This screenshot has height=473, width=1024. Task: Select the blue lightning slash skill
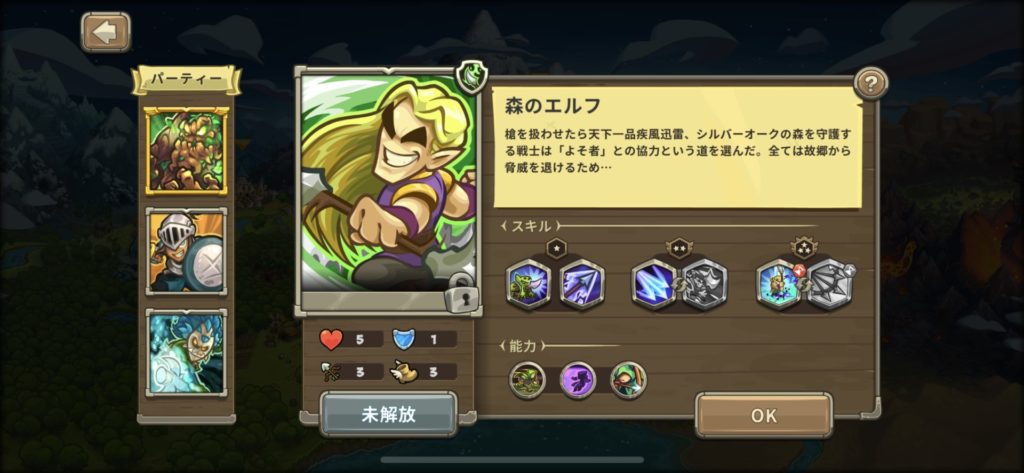tap(654, 285)
